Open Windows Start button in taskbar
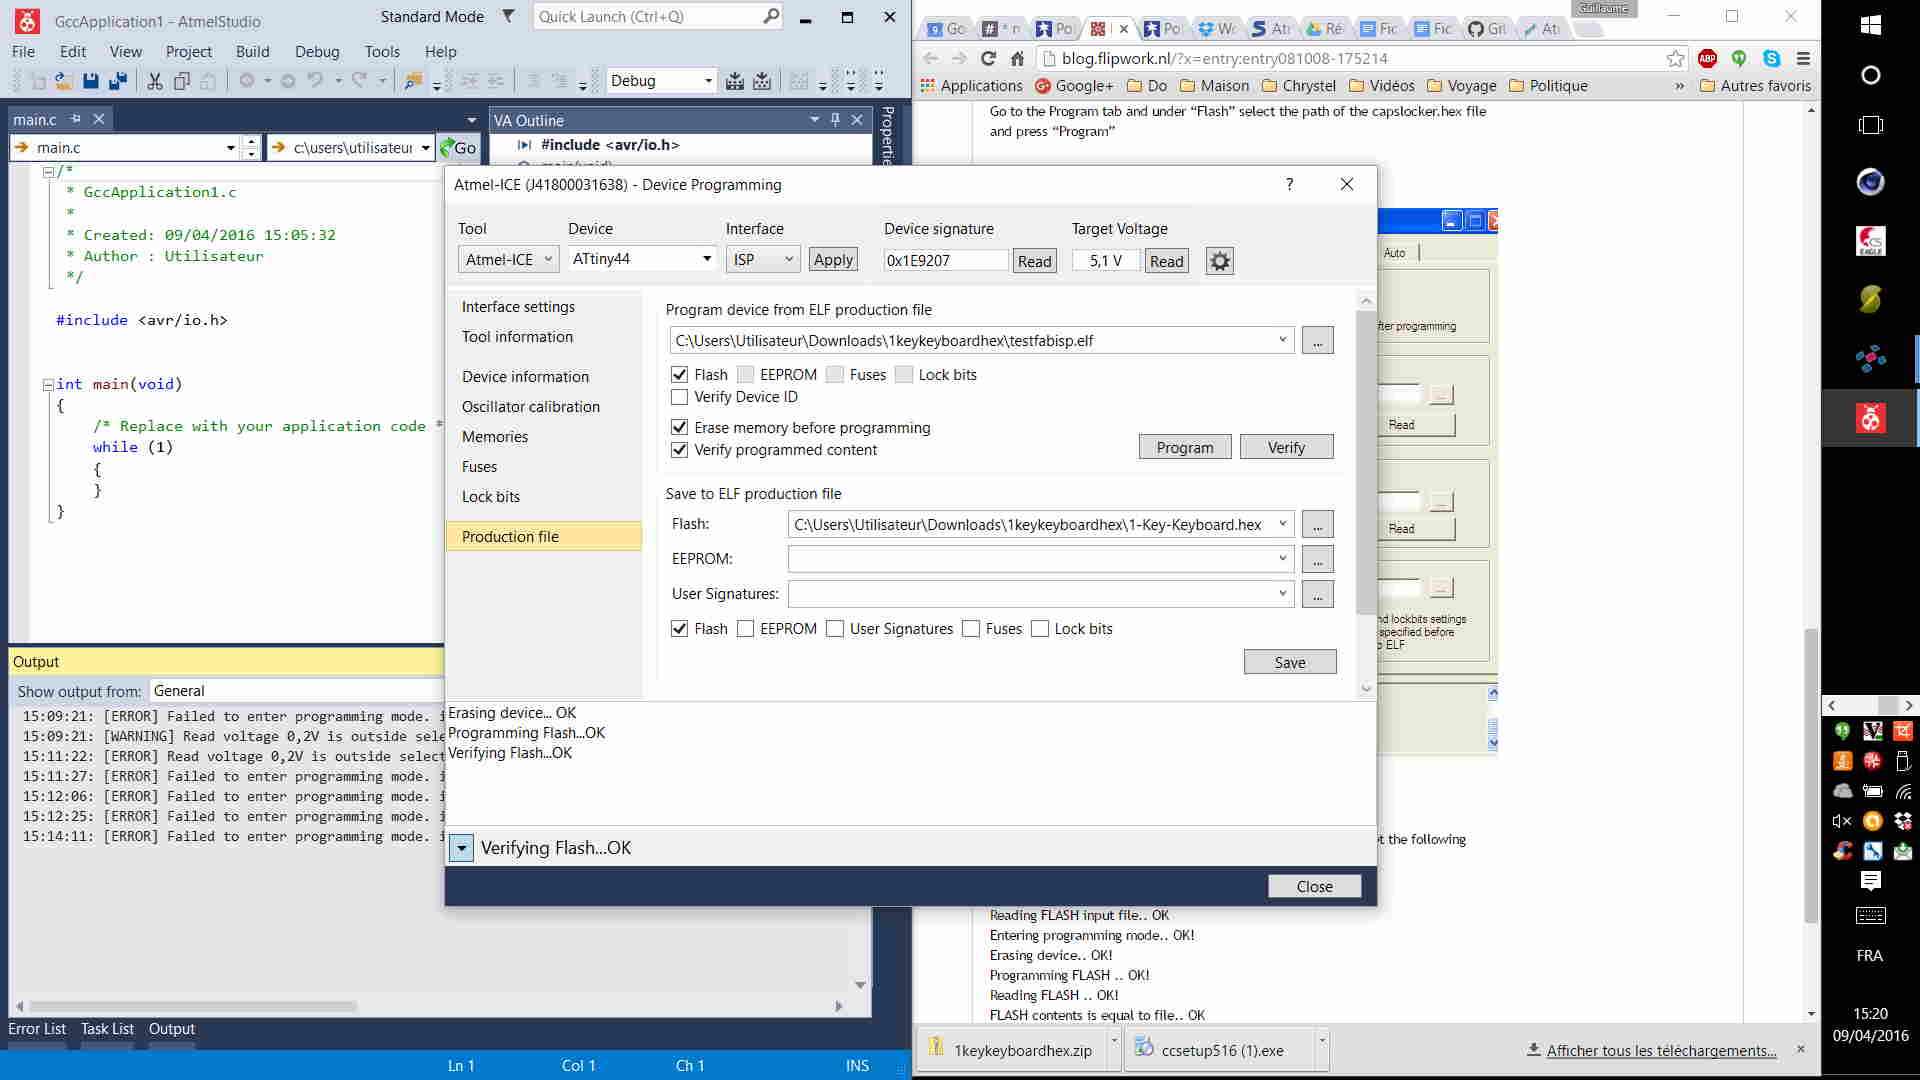Screen dimensions: 1920x1080 [x=1871, y=26]
